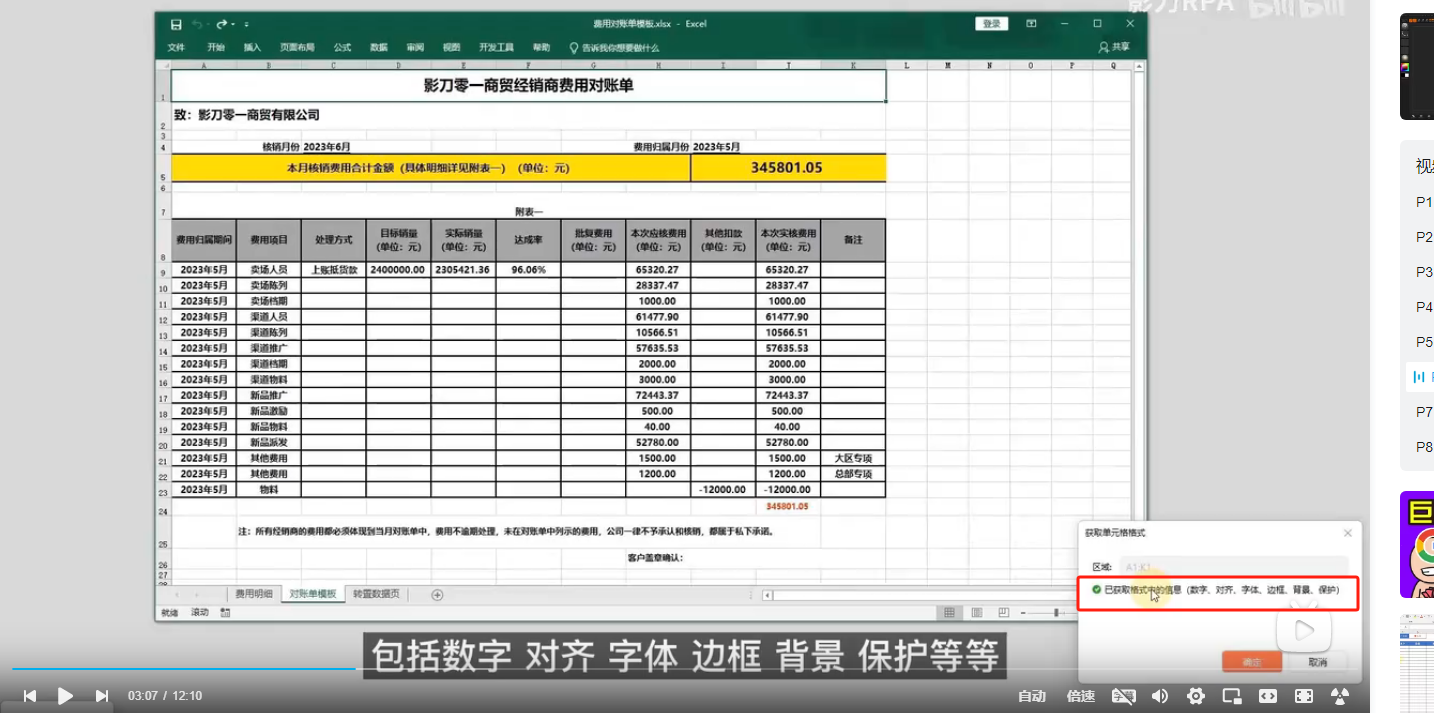Screen dimensions: 1434x713
Task: Open the 文件 menu
Action: [x=176, y=47]
